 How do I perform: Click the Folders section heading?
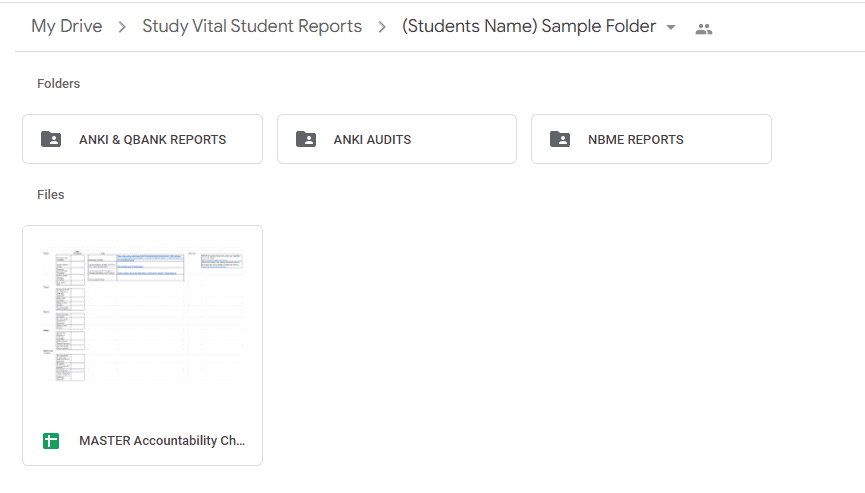coord(58,83)
